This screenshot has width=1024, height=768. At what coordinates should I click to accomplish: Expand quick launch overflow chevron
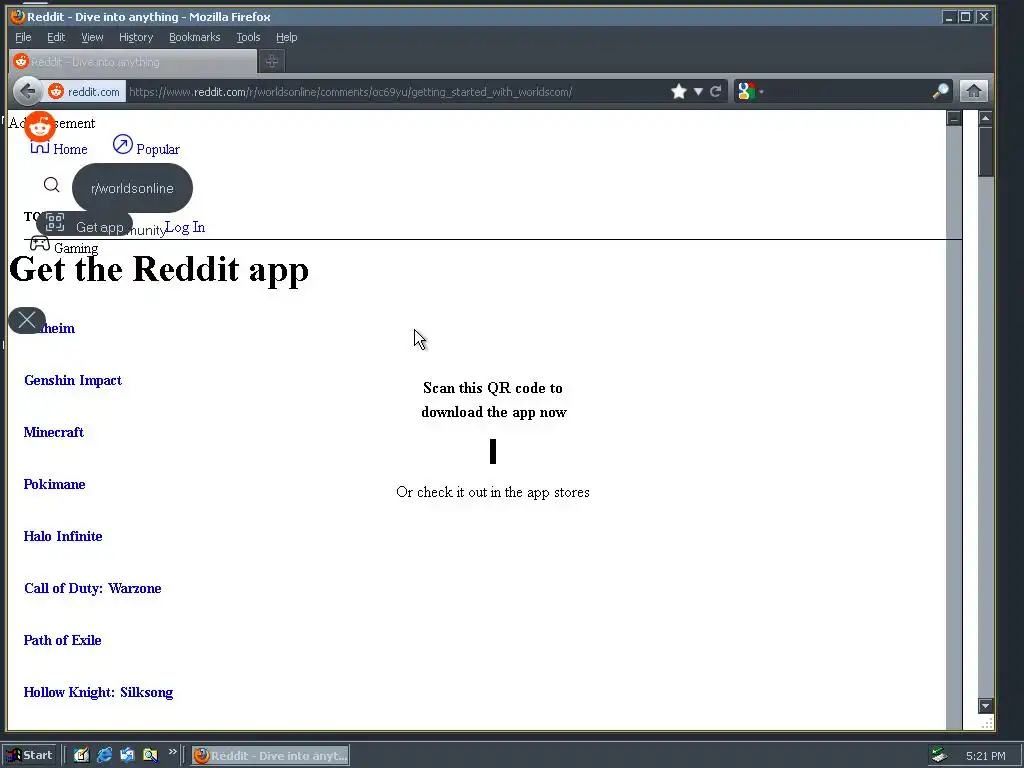[172, 752]
